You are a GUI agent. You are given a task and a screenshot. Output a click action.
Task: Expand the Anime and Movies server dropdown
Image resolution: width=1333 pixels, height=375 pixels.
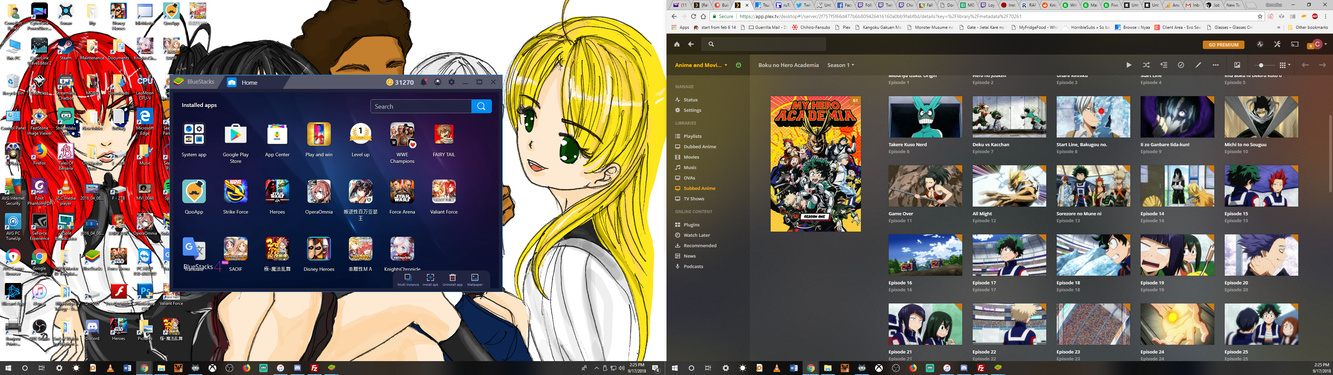point(704,65)
